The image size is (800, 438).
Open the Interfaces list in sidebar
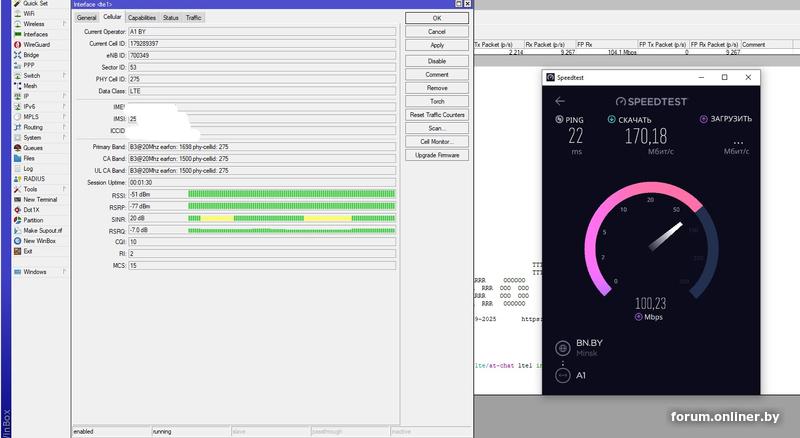tap(35, 34)
